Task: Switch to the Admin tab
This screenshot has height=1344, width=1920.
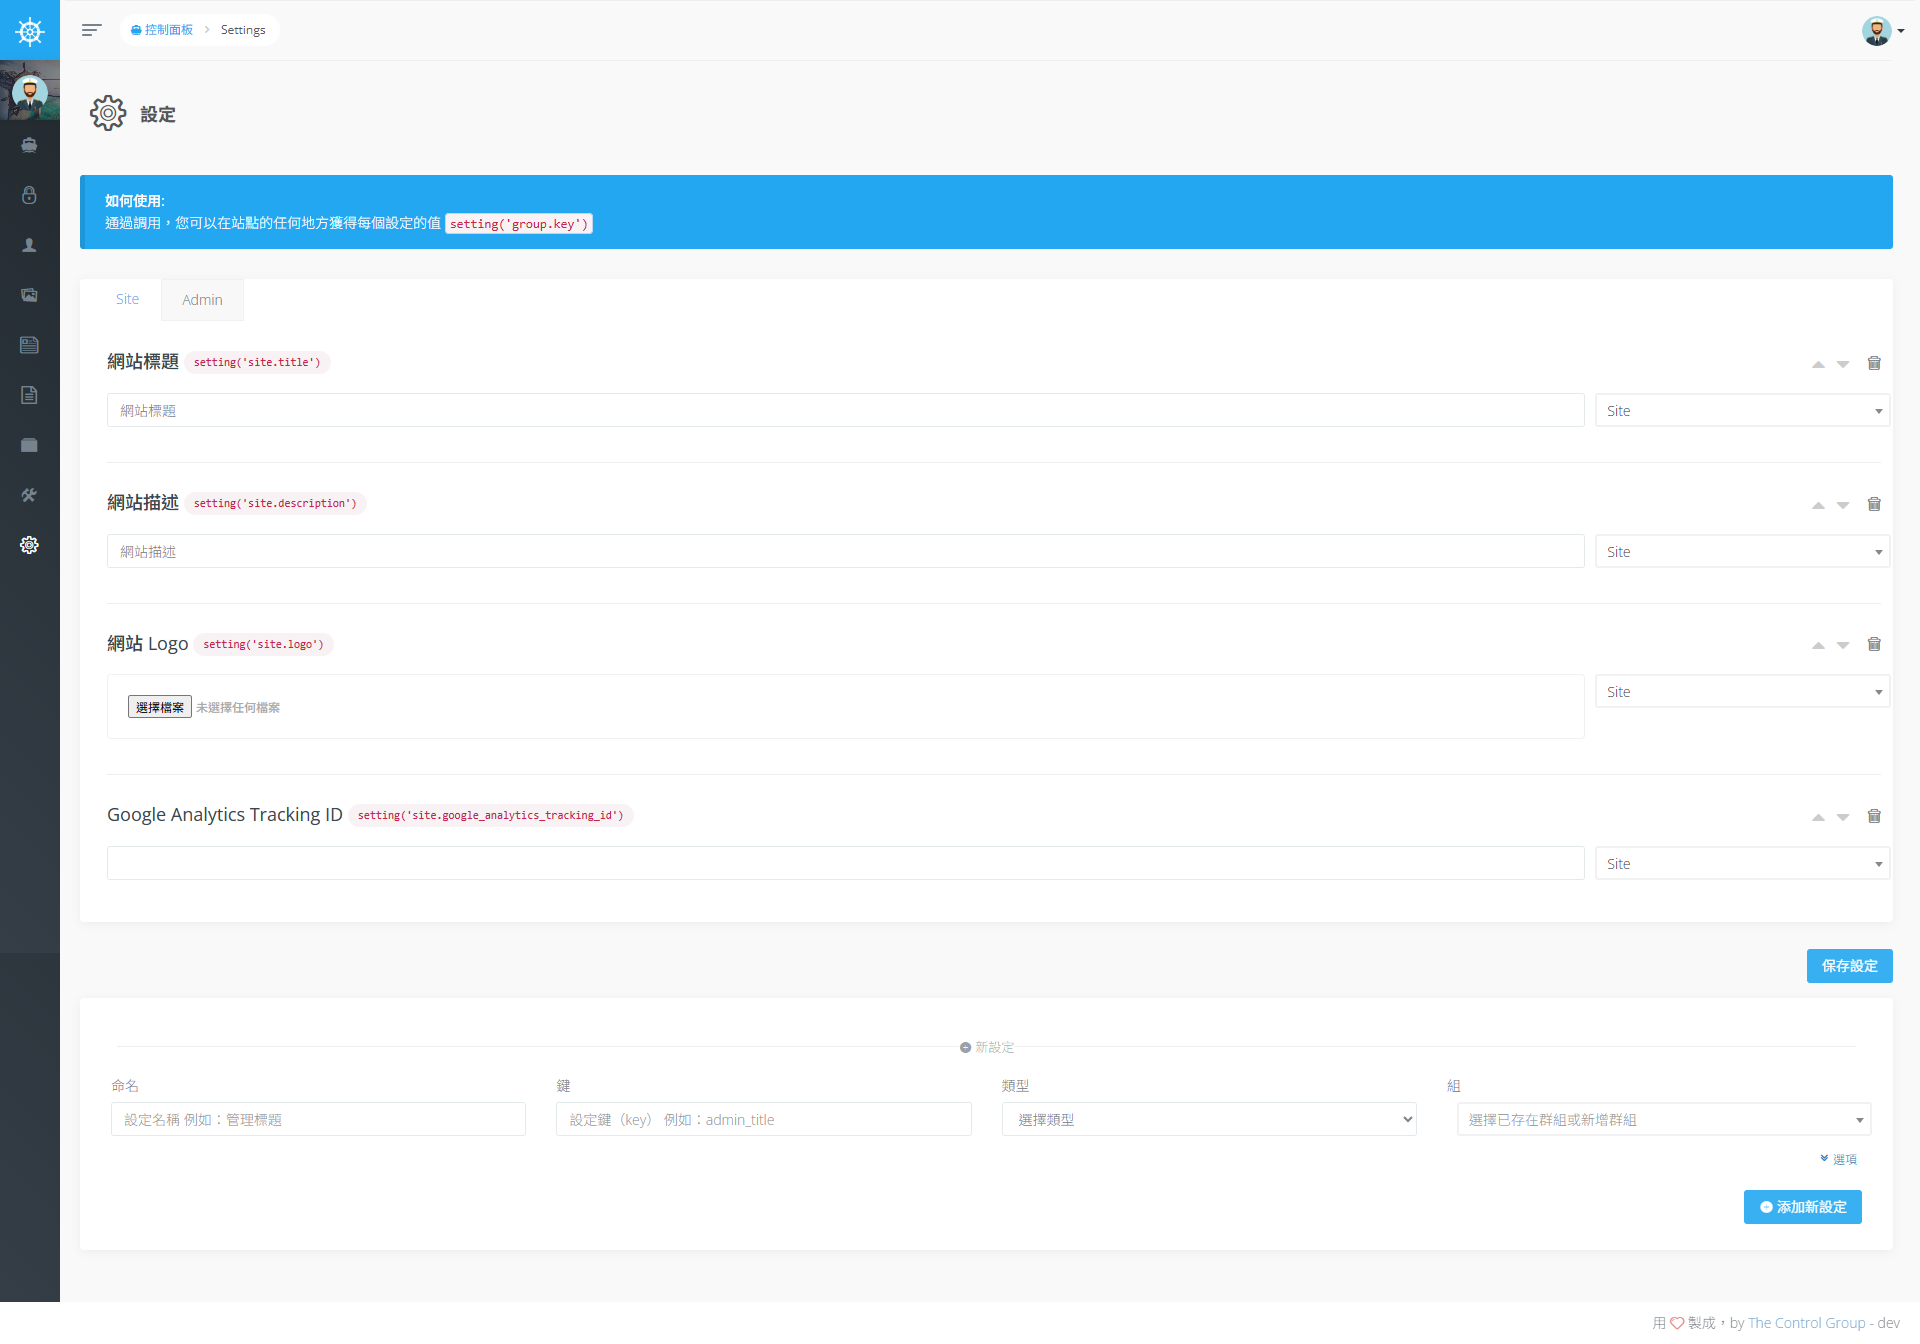Action: (x=202, y=300)
